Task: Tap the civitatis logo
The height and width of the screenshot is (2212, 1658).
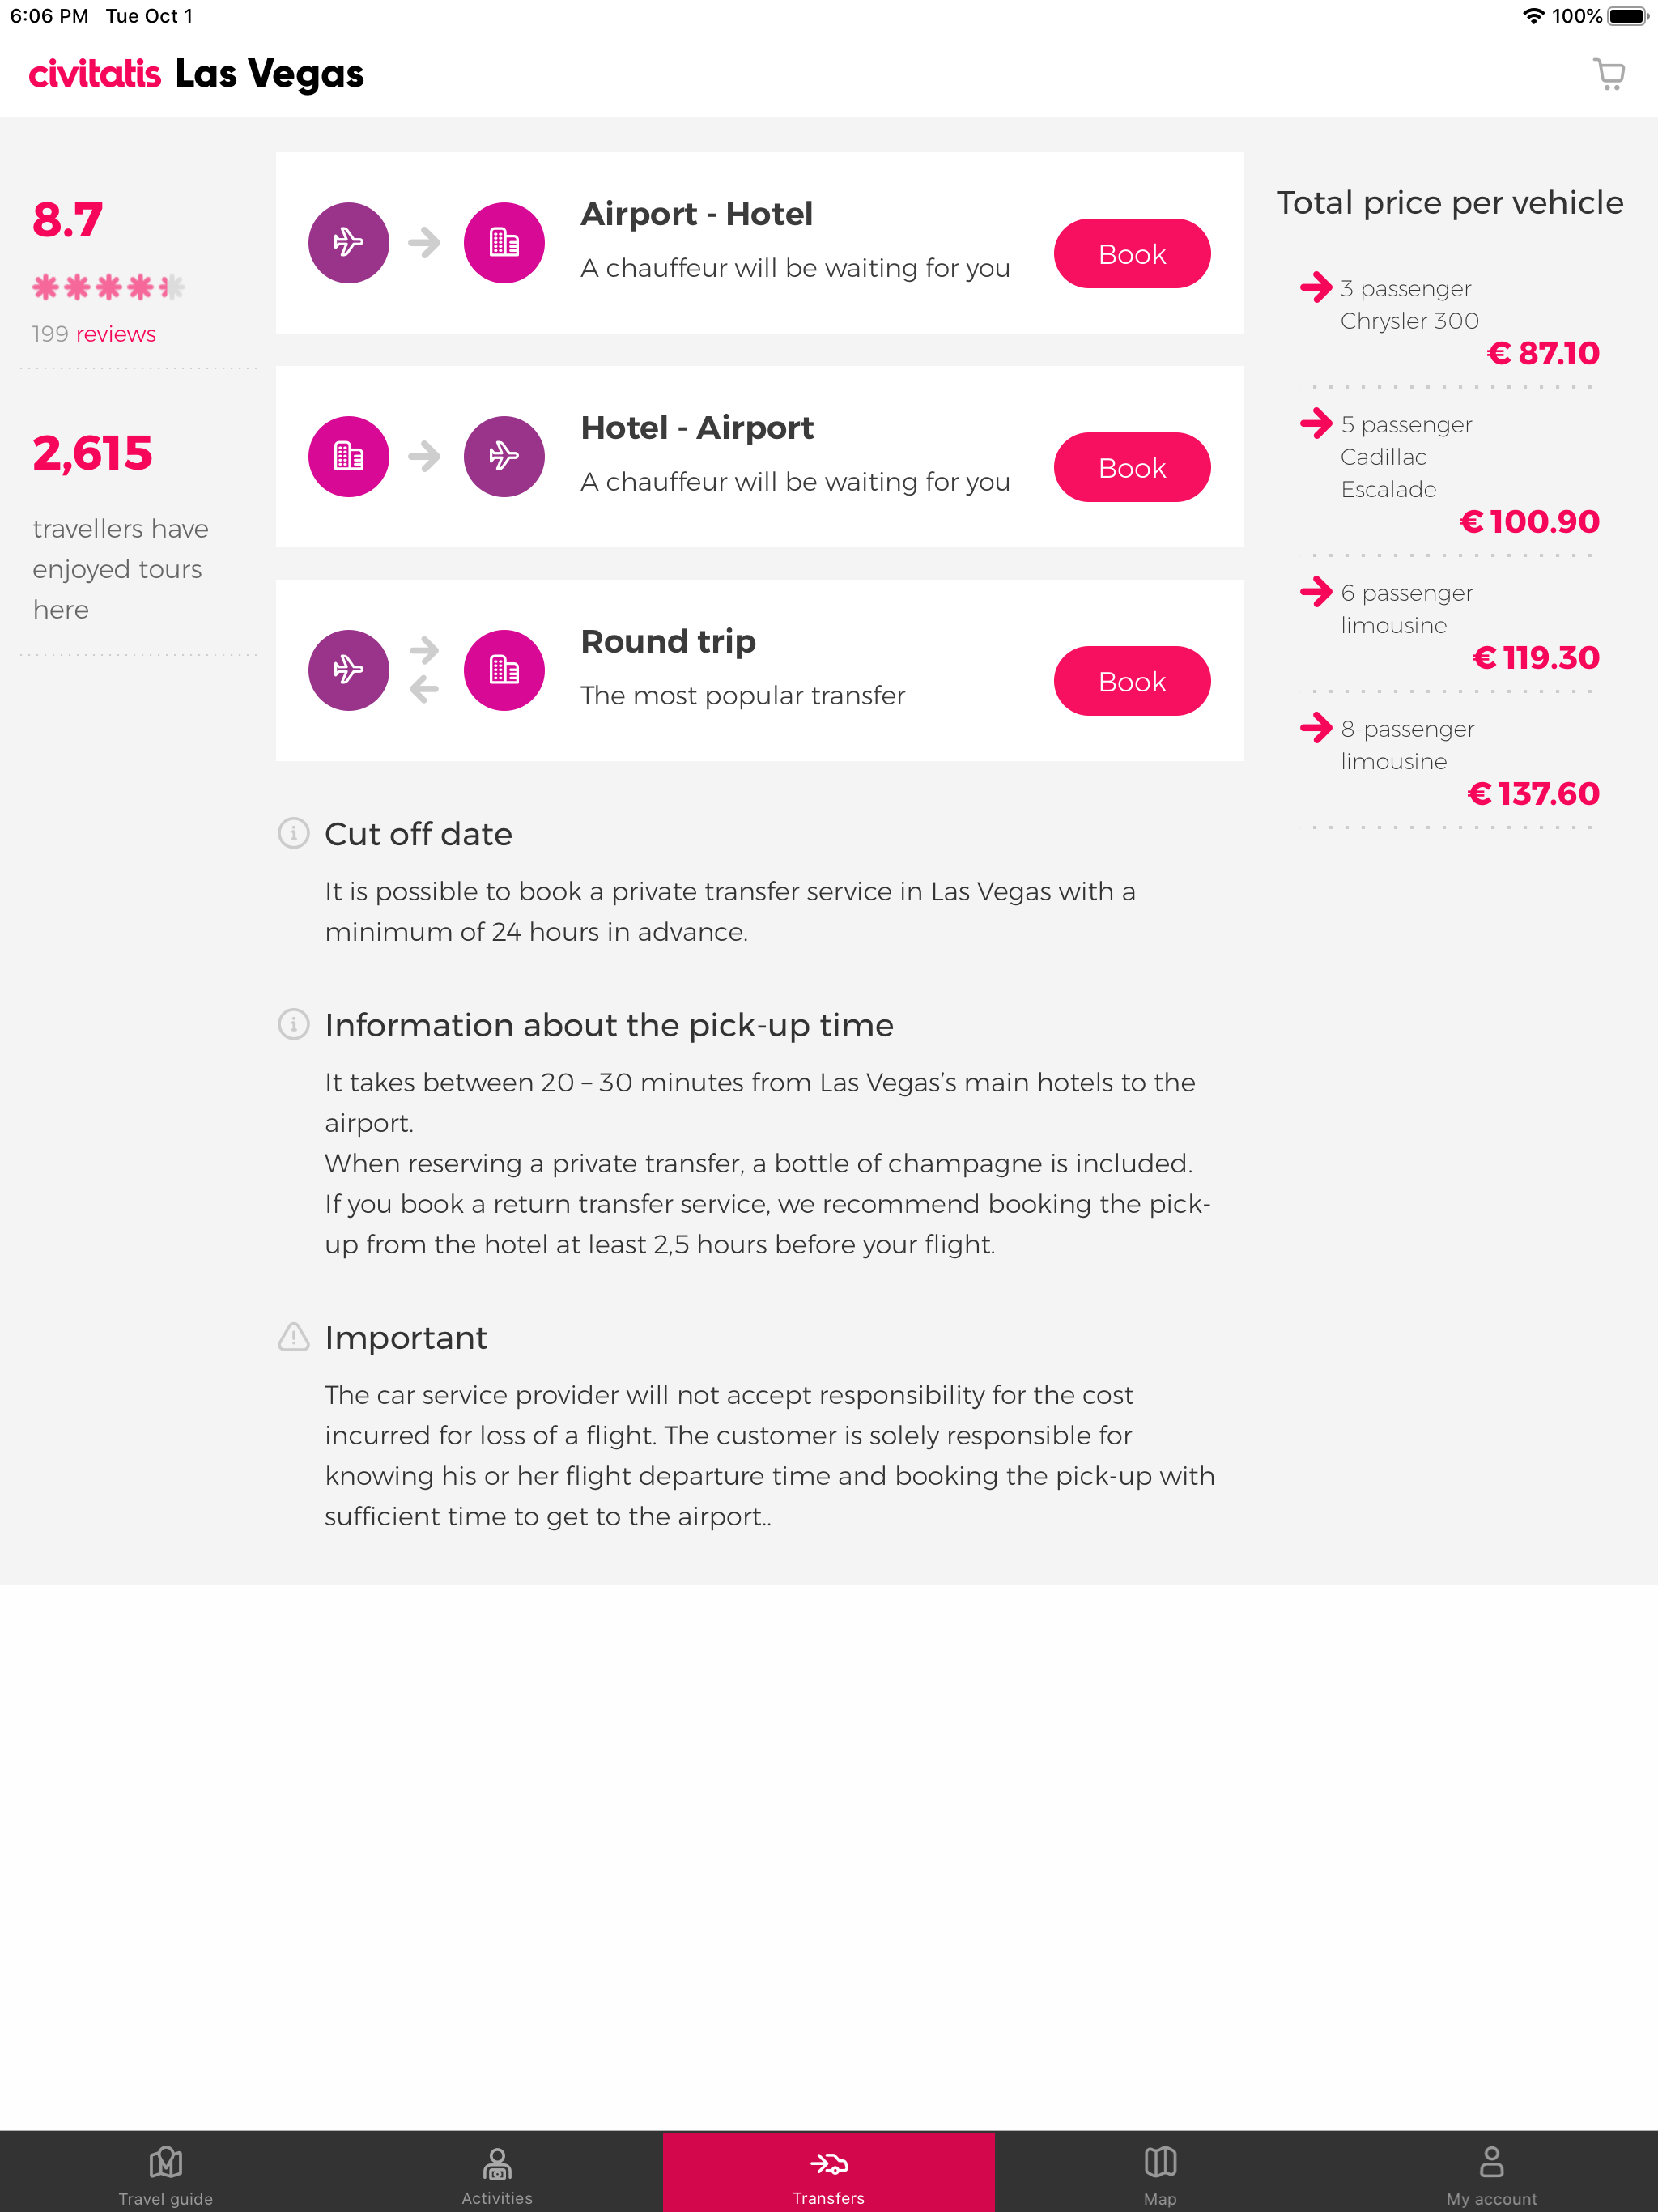Action: click(x=95, y=74)
